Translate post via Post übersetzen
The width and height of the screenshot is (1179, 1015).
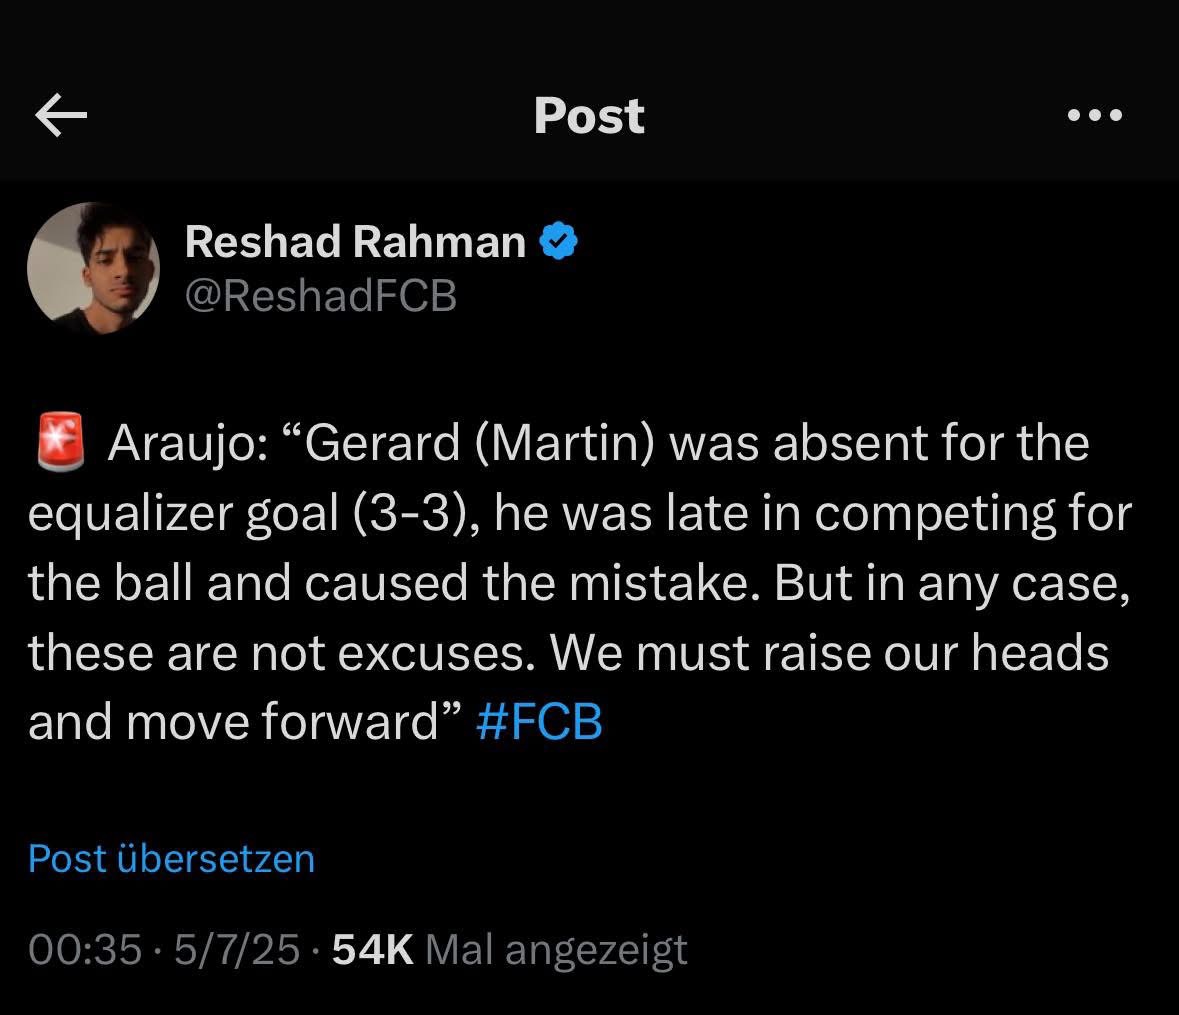[x=171, y=859]
